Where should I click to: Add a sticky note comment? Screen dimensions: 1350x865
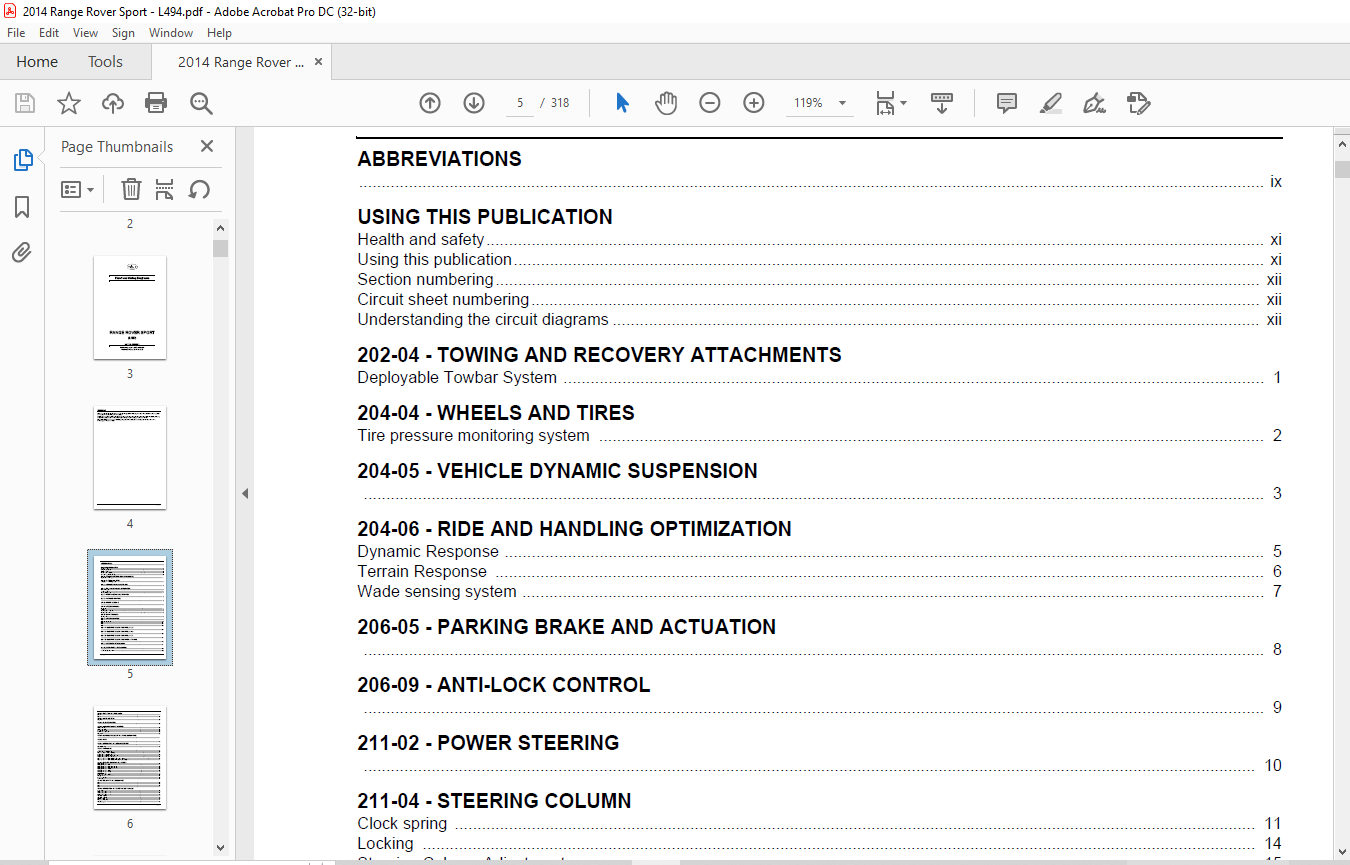click(1007, 103)
